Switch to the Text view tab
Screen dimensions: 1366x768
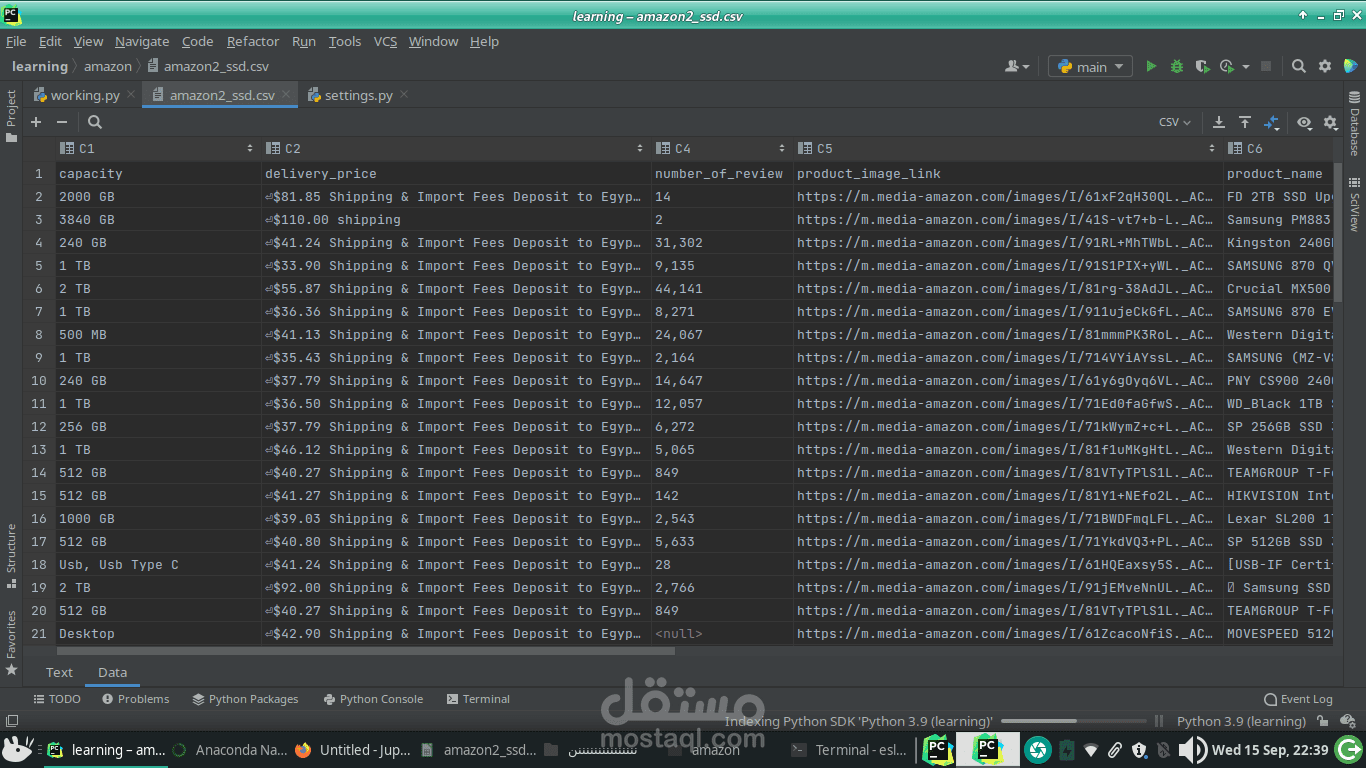[59, 672]
